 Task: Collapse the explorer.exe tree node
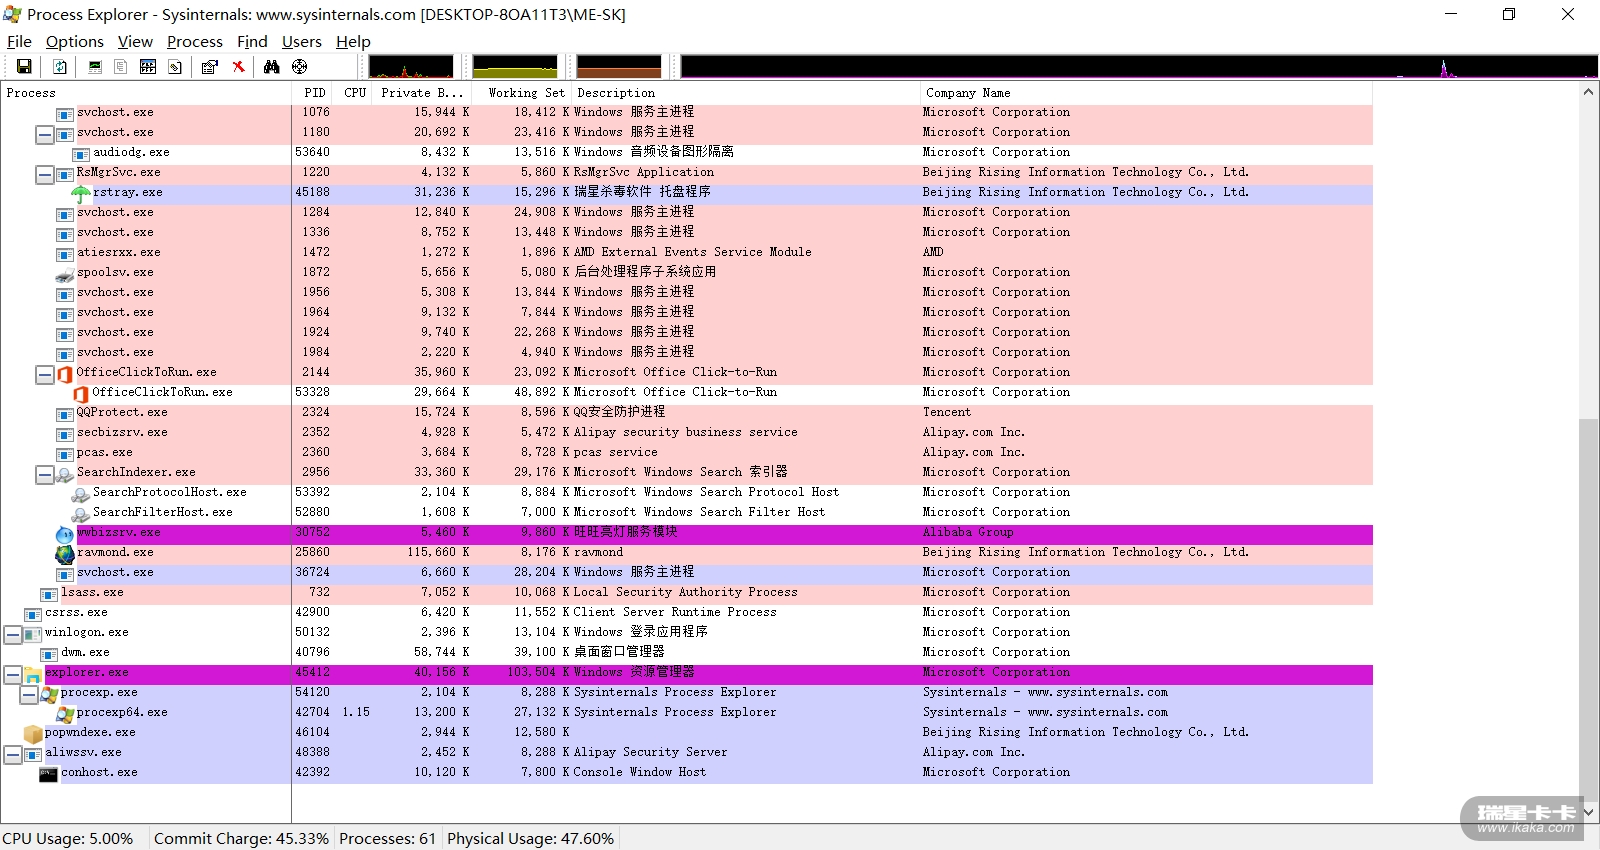(x=13, y=674)
